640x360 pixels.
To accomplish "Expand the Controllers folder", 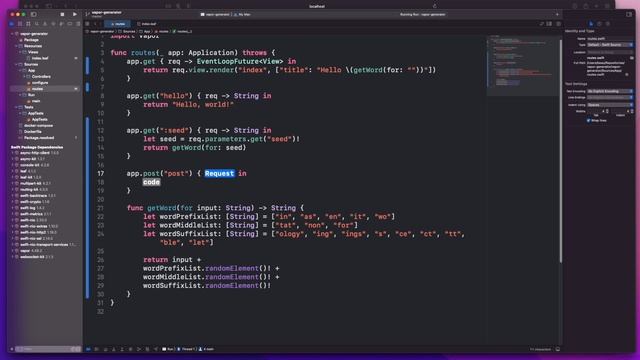I will click(24, 77).
